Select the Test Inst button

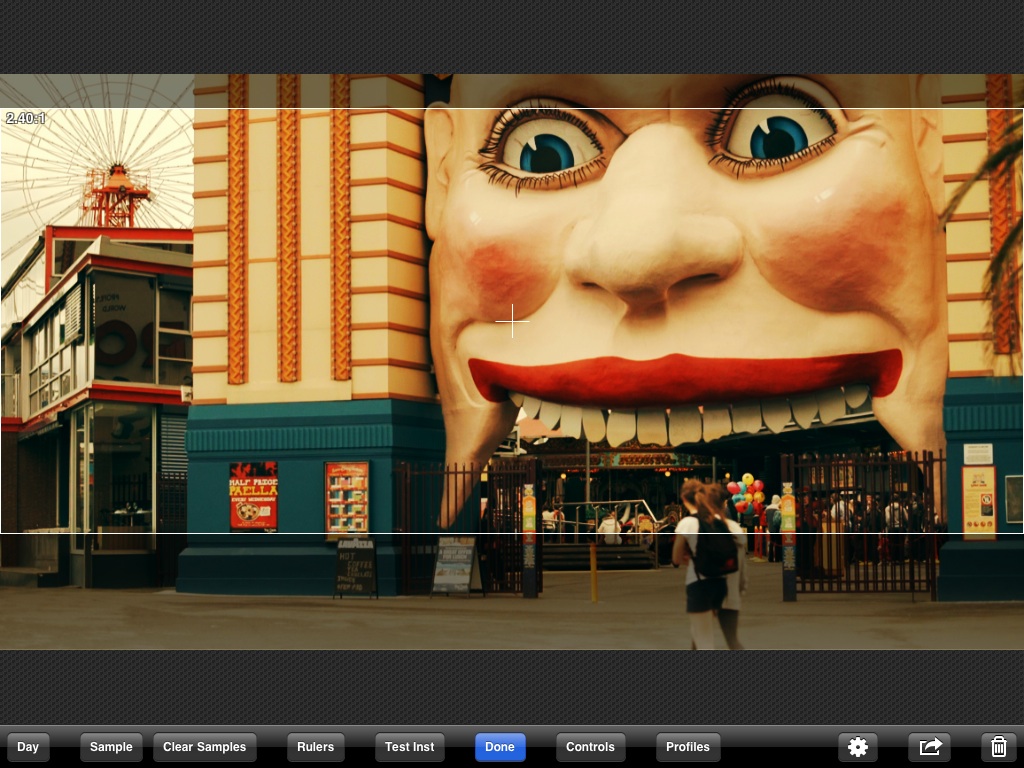click(x=409, y=746)
